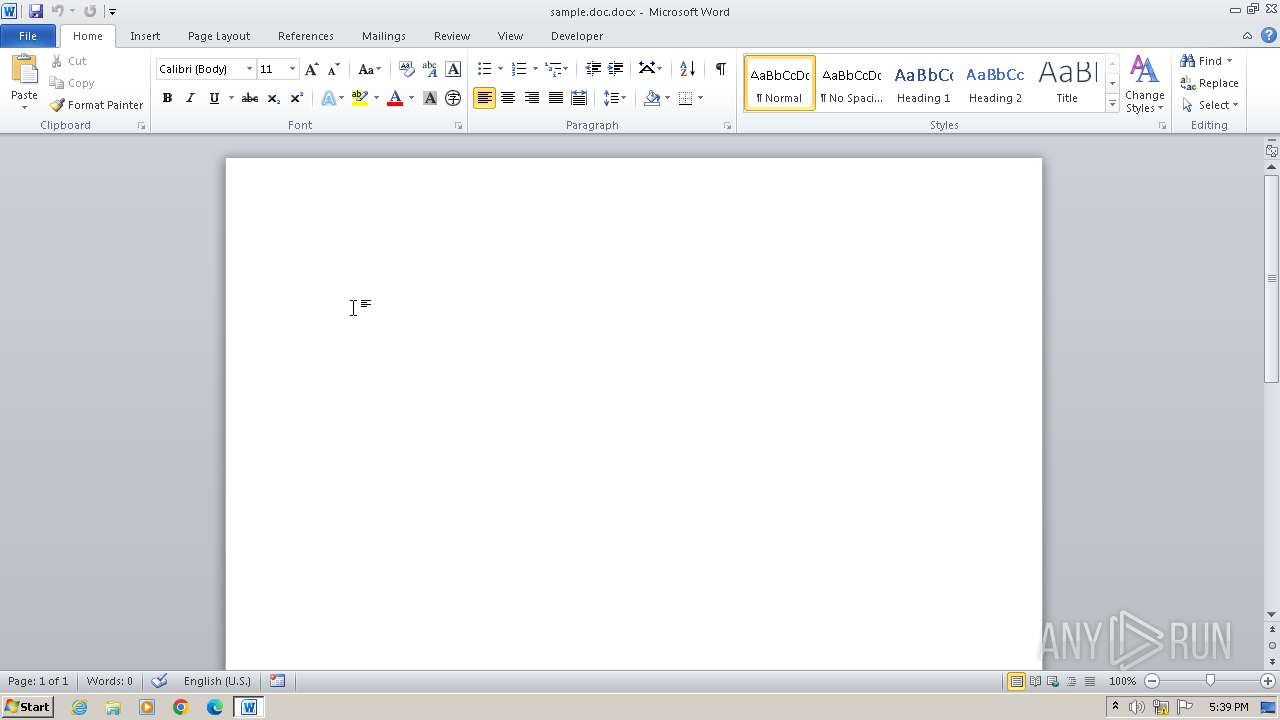Click the Paste icon
The width and height of the screenshot is (1280, 720).
pos(24,71)
